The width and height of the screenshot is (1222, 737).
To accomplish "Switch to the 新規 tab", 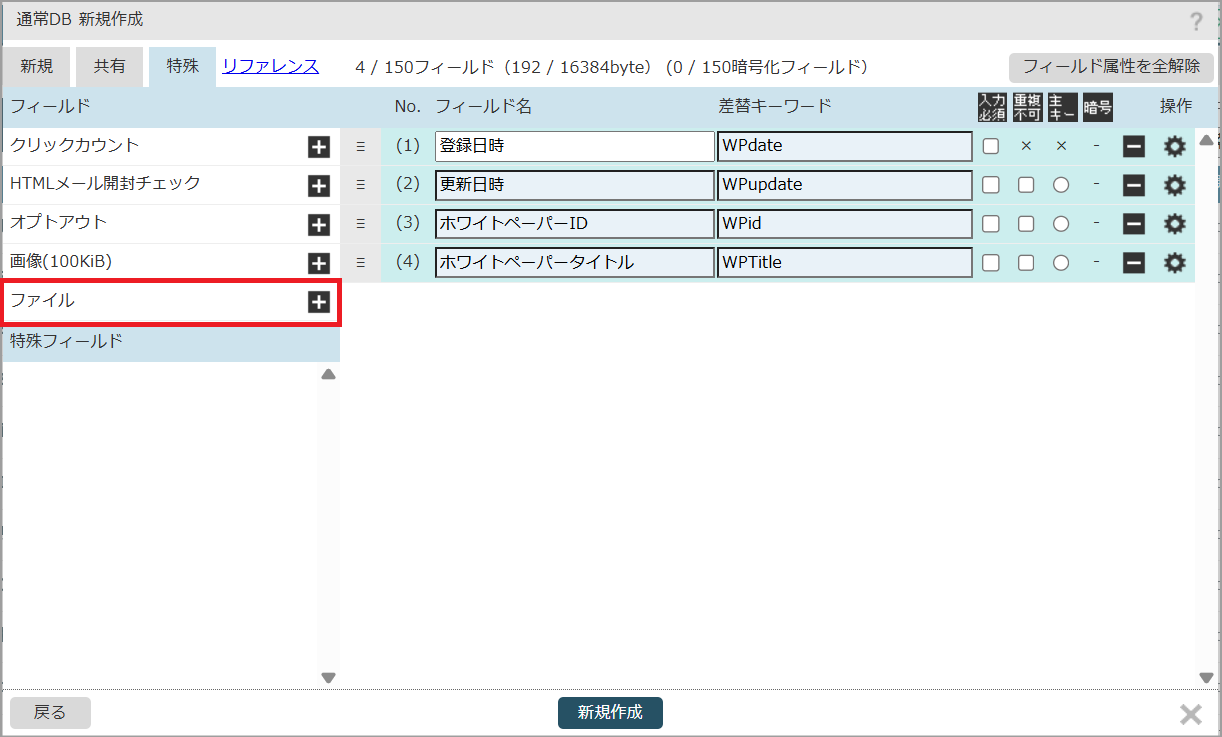I will click(36, 67).
